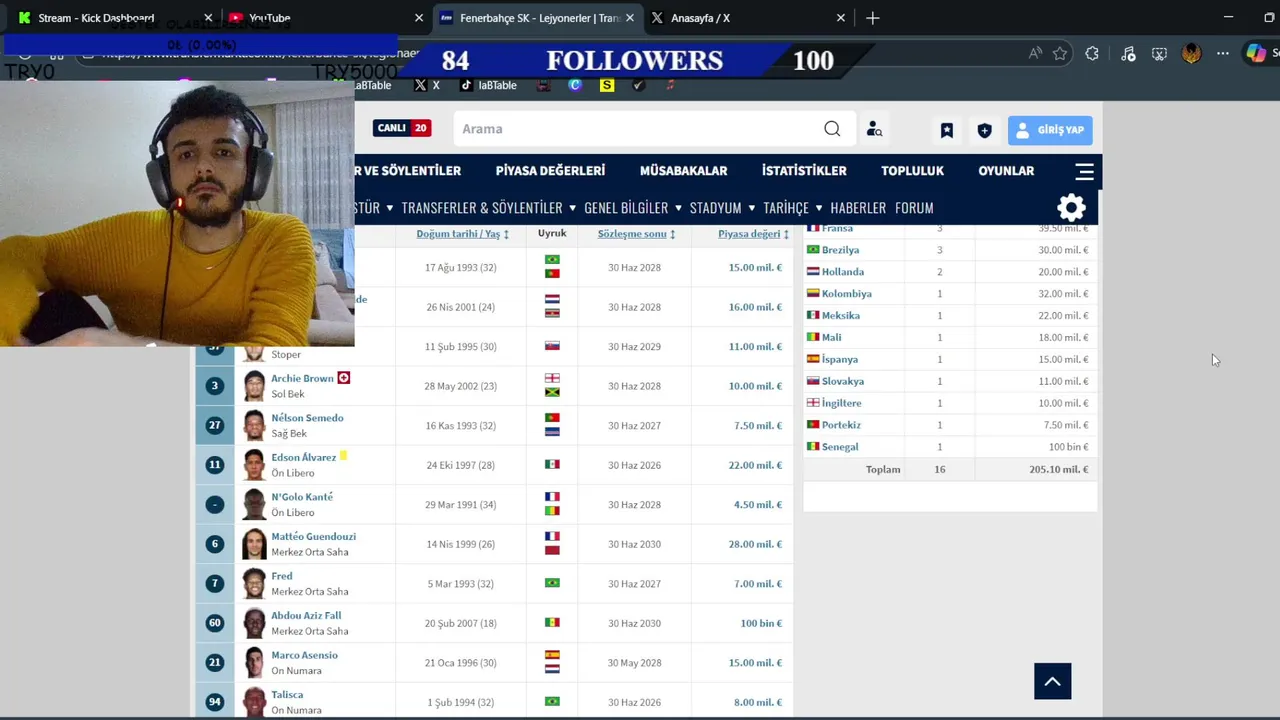The image size is (1280, 720).
Task: Click the X bookmark in bookmarks bar
Action: [x=427, y=85]
